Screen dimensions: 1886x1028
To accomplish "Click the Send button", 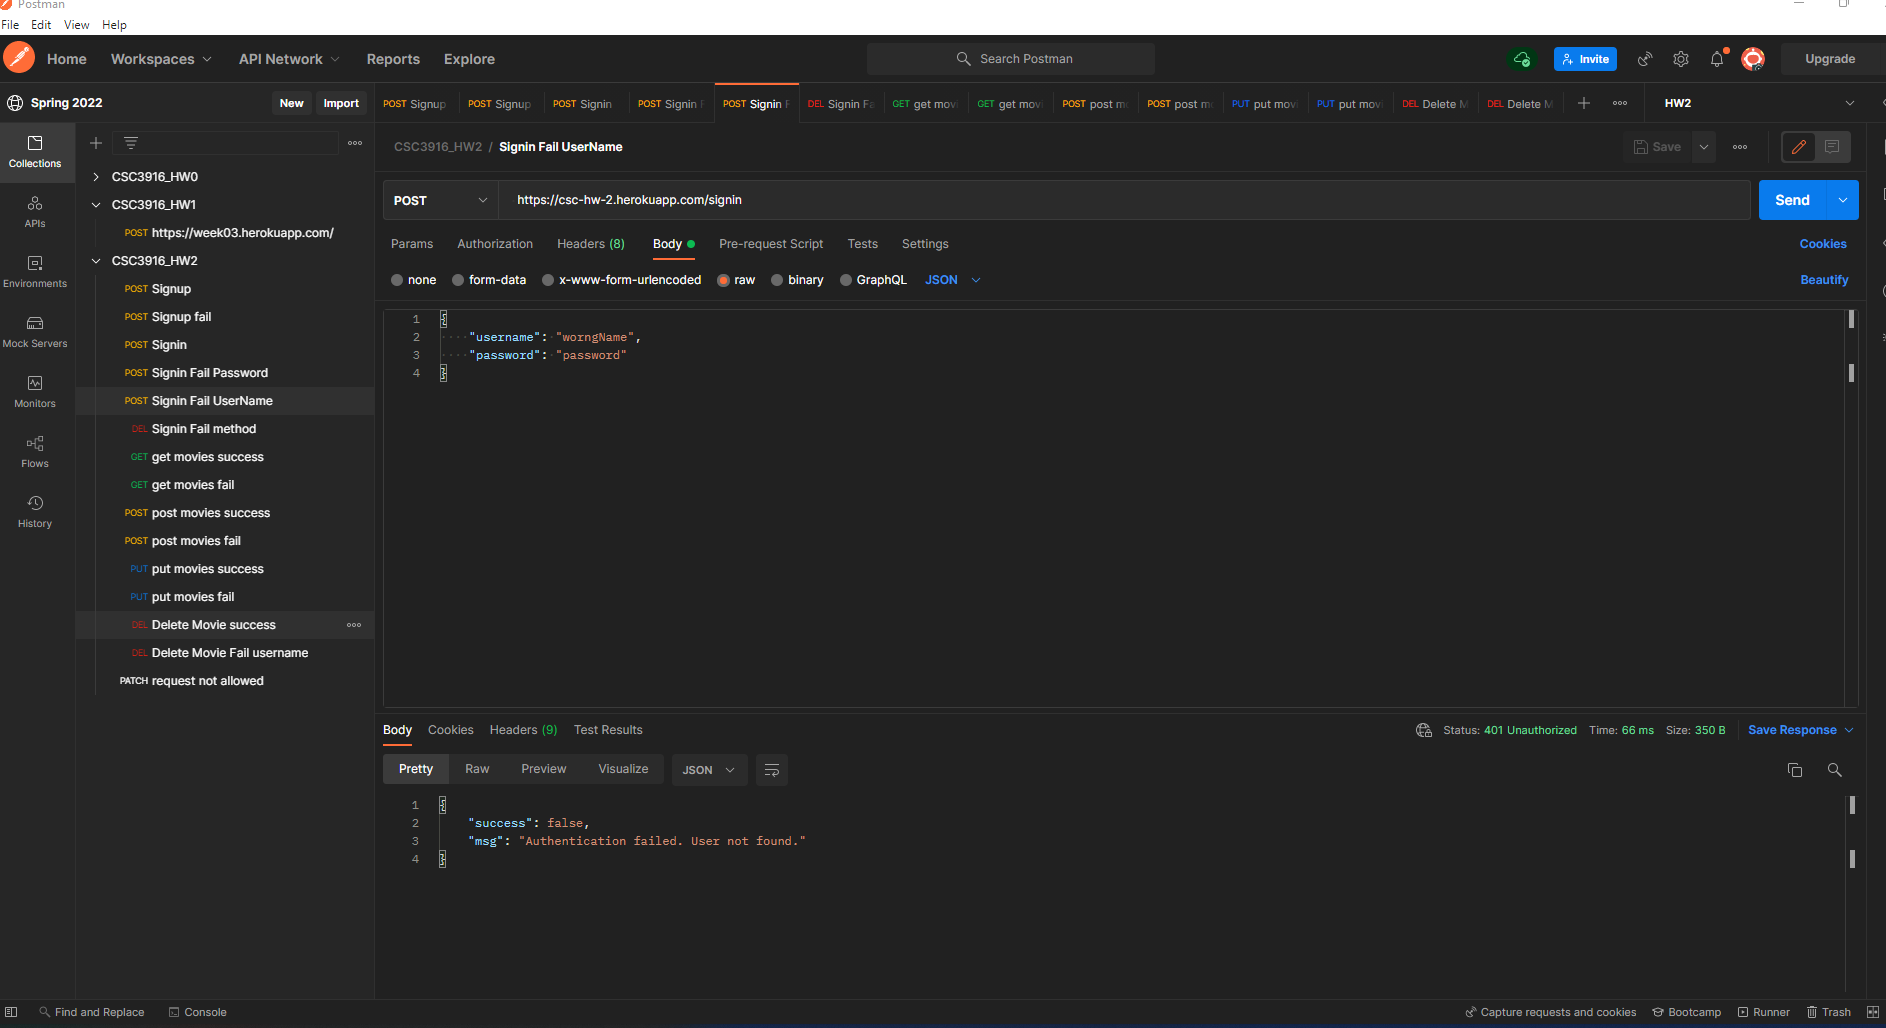I will click(x=1791, y=200).
